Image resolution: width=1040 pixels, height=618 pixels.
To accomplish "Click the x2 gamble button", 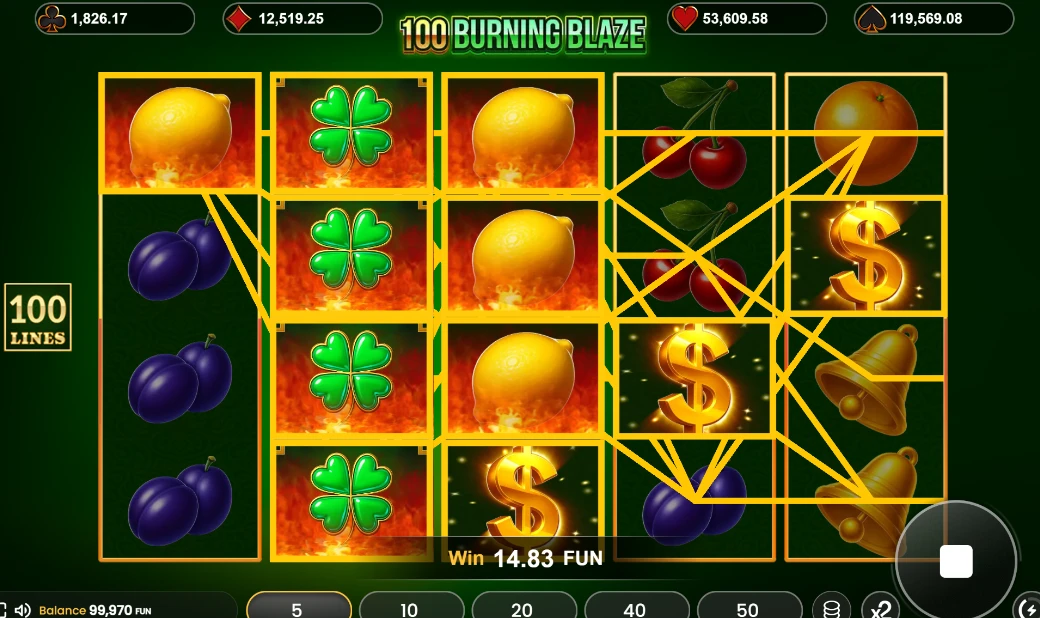I will [x=881, y=607].
